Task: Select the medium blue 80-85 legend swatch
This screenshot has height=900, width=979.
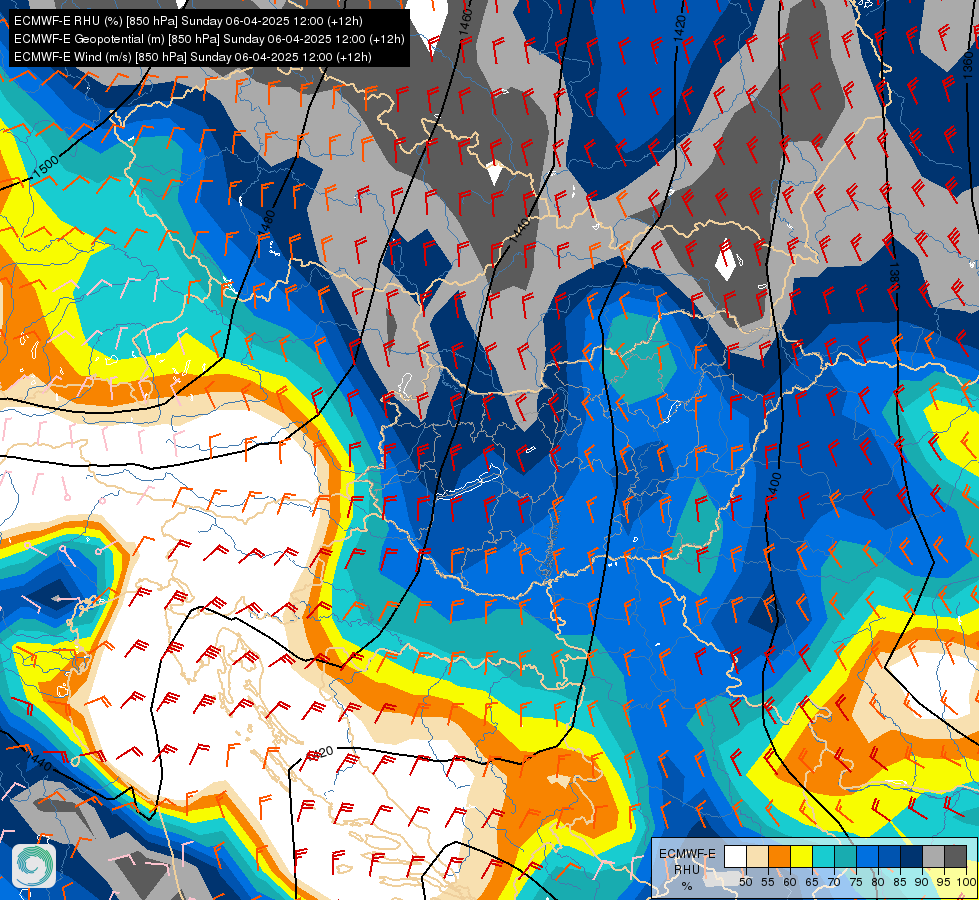Action: 890,856
